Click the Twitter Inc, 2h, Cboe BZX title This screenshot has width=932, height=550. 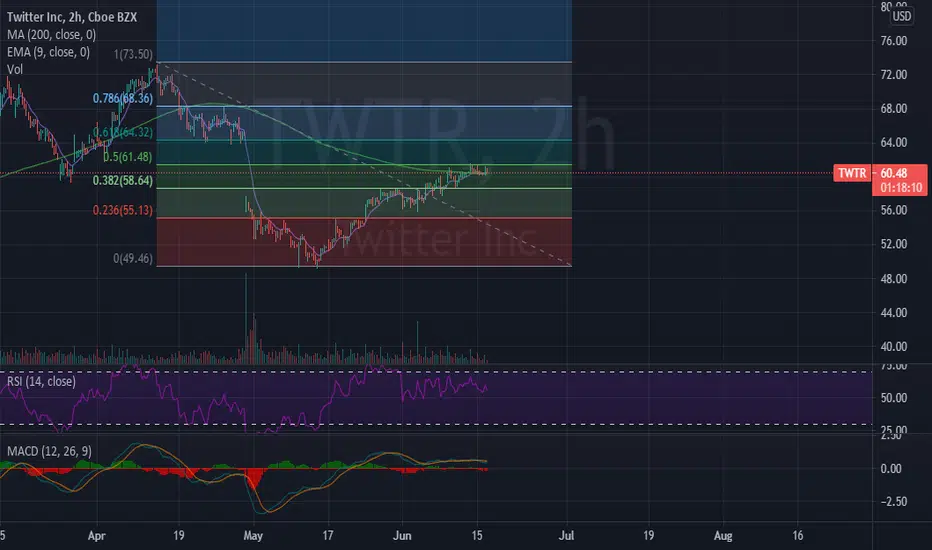[x=72, y=17]
